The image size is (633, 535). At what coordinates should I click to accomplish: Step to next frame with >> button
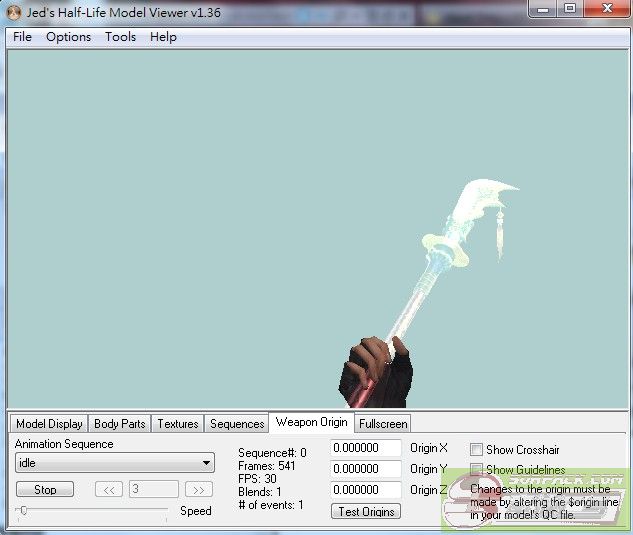coord(199,489)
